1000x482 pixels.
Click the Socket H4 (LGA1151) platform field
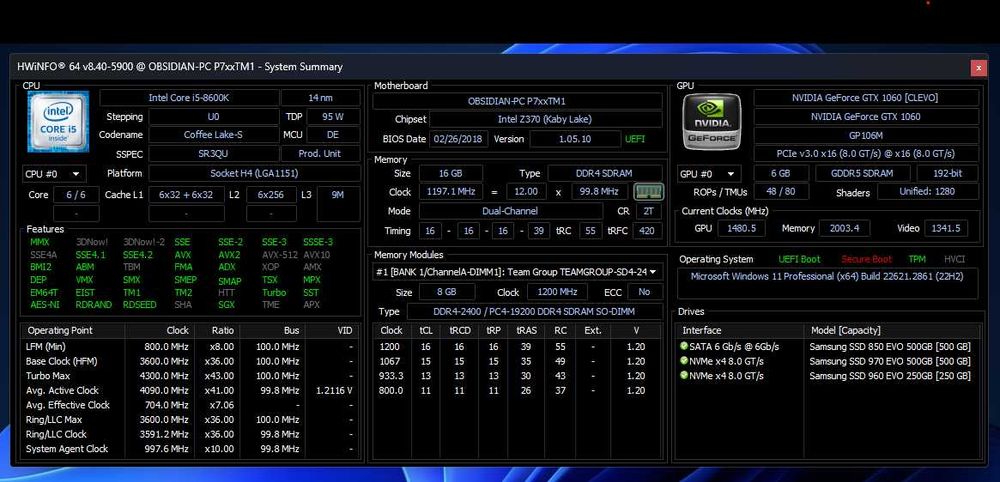[x=254, y=173]
